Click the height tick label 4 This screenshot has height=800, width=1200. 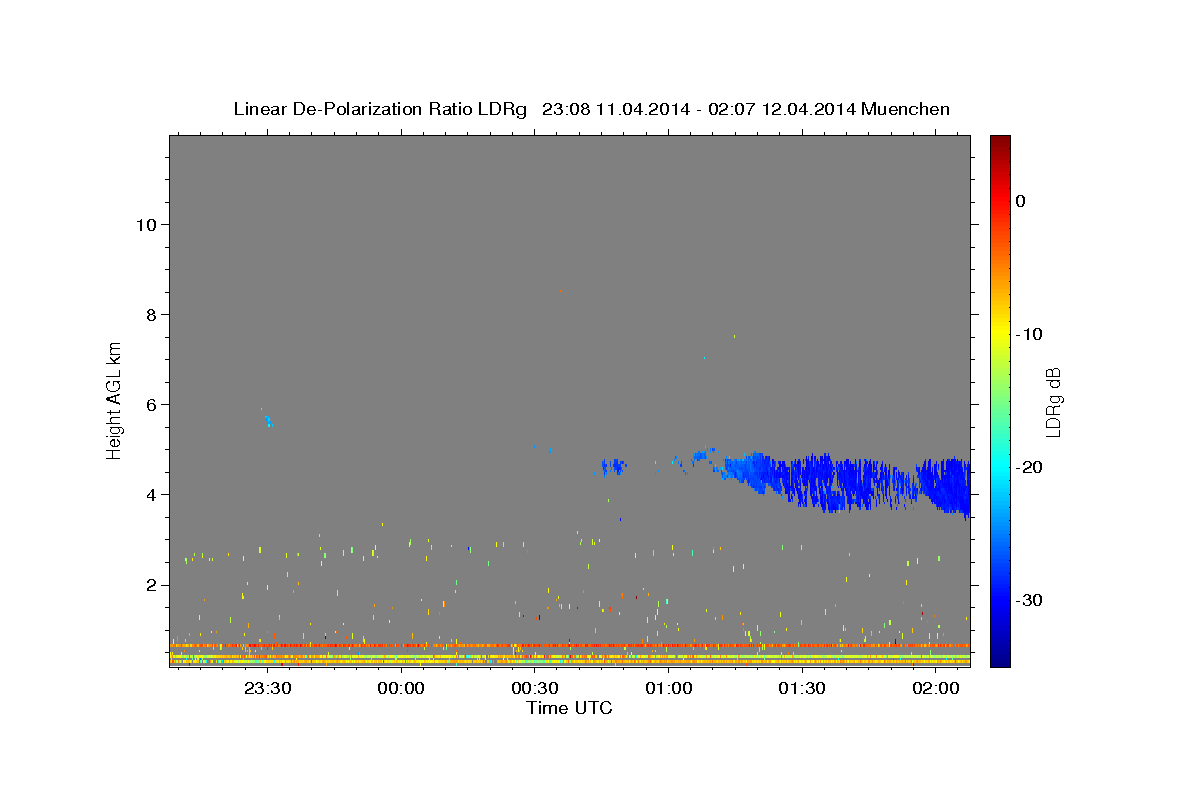point(150,495)
